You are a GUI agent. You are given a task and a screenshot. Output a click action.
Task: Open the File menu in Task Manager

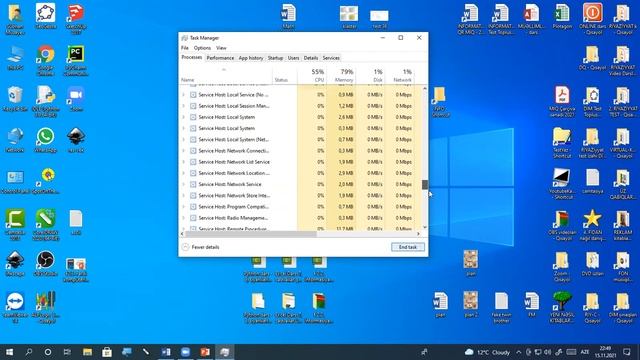pyautogui.click(x=185, y=48)
